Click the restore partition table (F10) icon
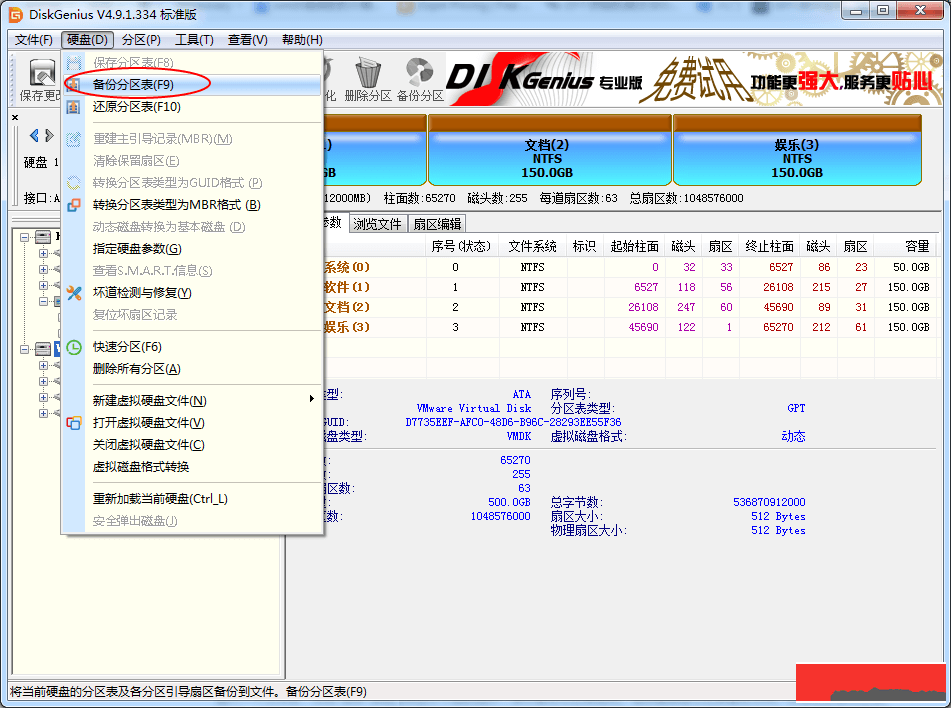Screen dimensions: 951x708 pos(73,107)
